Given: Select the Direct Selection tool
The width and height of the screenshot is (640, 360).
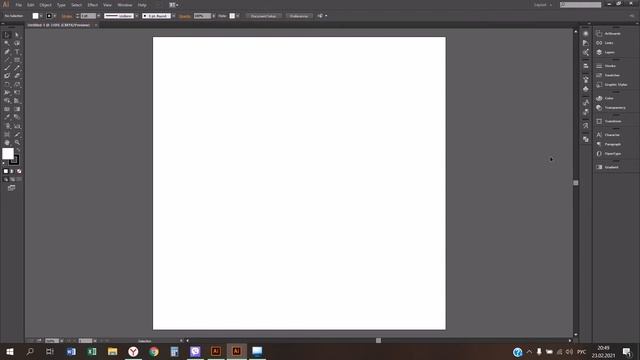Looking at the screenshot, I should (17, 35).
